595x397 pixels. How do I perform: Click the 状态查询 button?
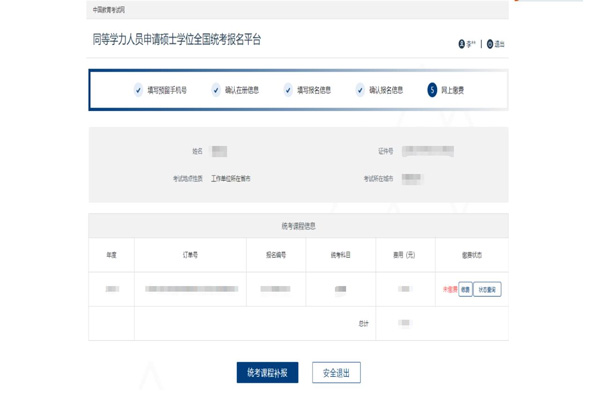pyautogui.click(x=487, y=289)
